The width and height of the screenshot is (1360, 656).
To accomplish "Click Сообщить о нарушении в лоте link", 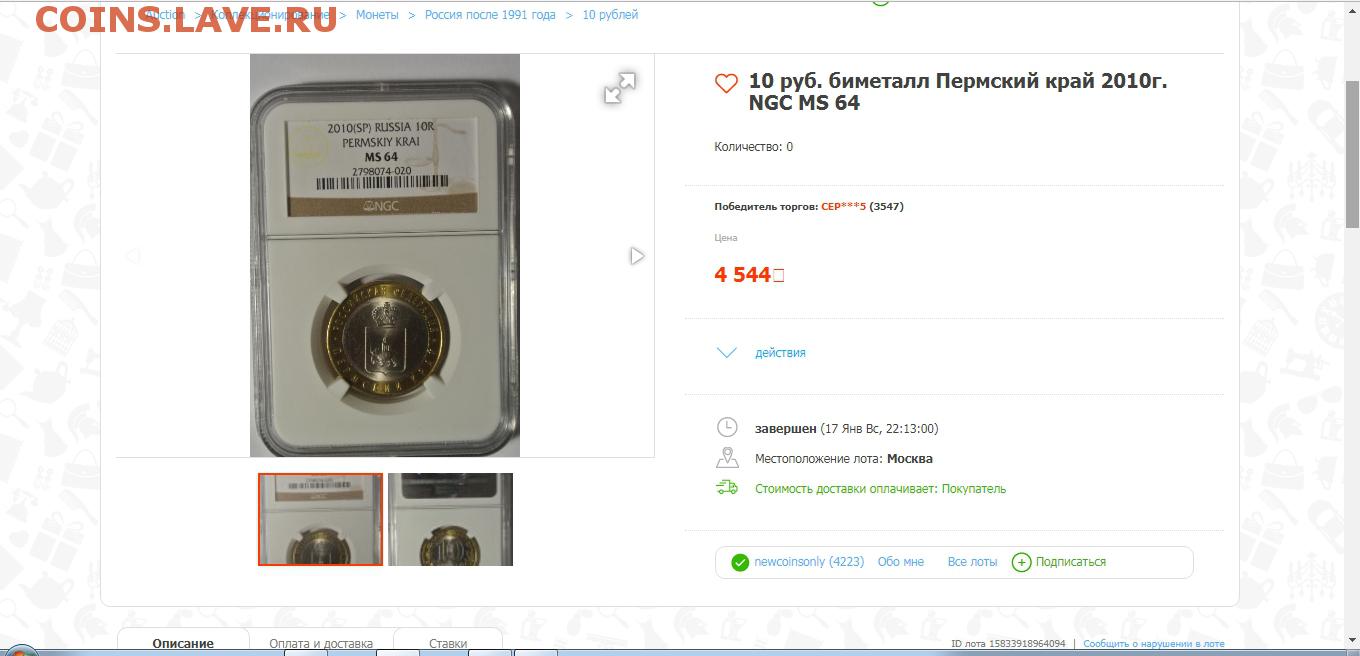I will 1153,644.
